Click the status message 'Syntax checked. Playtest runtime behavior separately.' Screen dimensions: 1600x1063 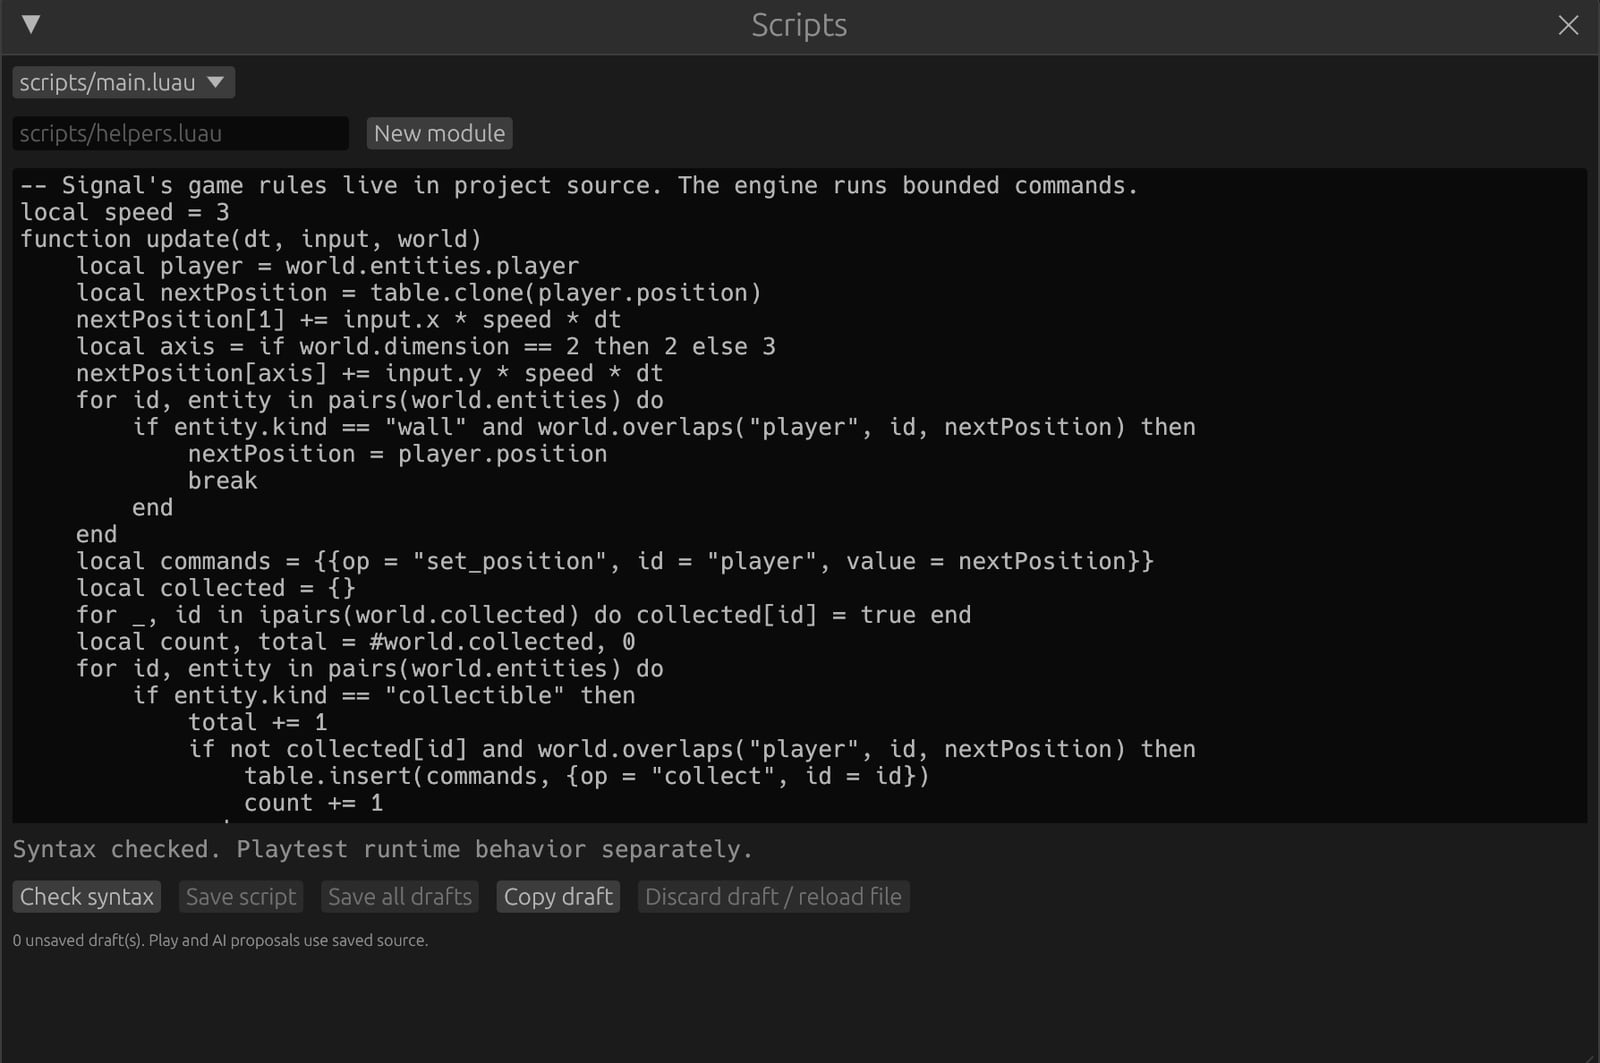[382, 849]
